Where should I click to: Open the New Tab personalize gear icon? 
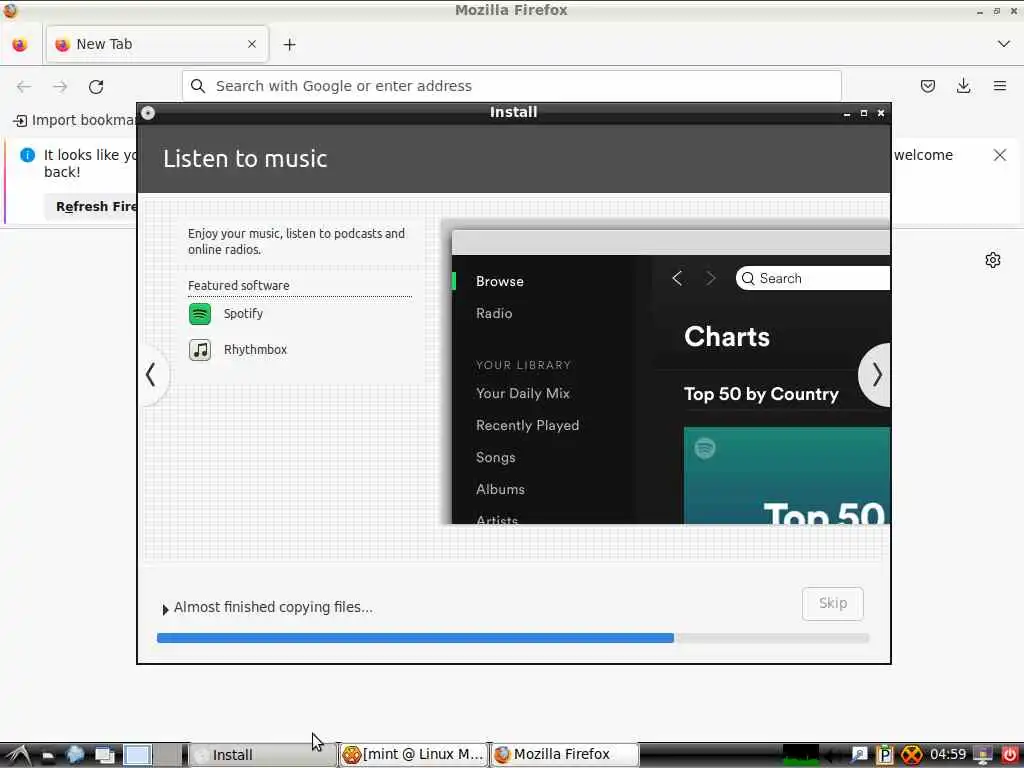[x=993, y=260]
